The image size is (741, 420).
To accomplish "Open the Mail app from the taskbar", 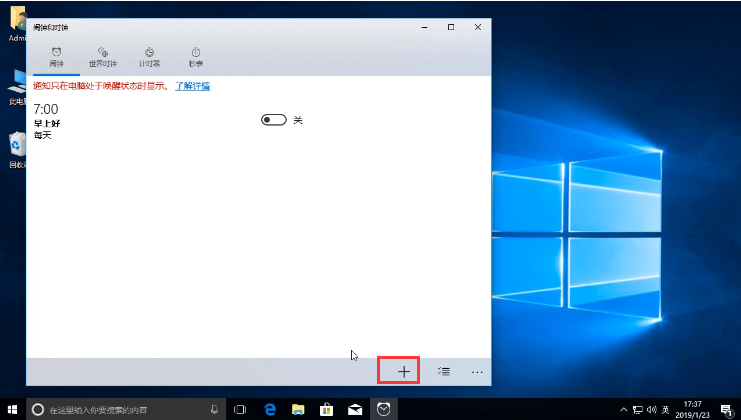I will pos(354,409).
